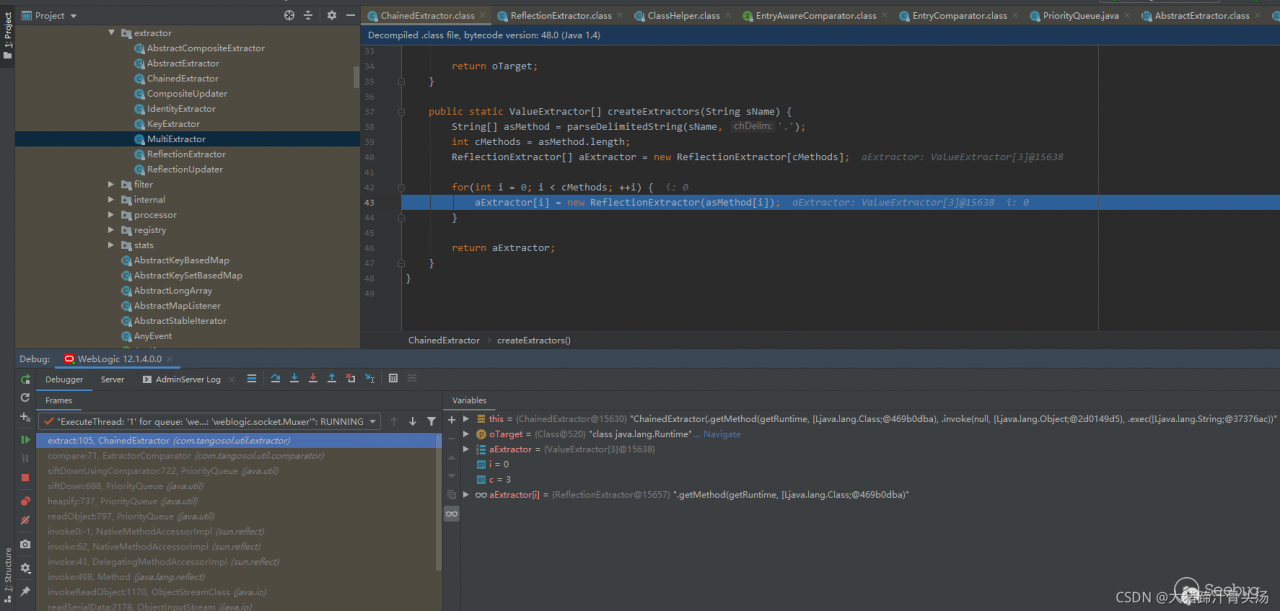Toggle the pin tab icon in debug sidebar
Viewport: 1280px width, 611px height.
[x=25, y=592]
